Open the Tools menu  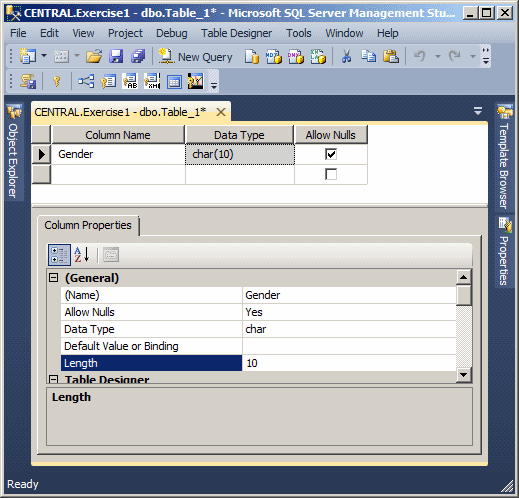pos(299,33)
